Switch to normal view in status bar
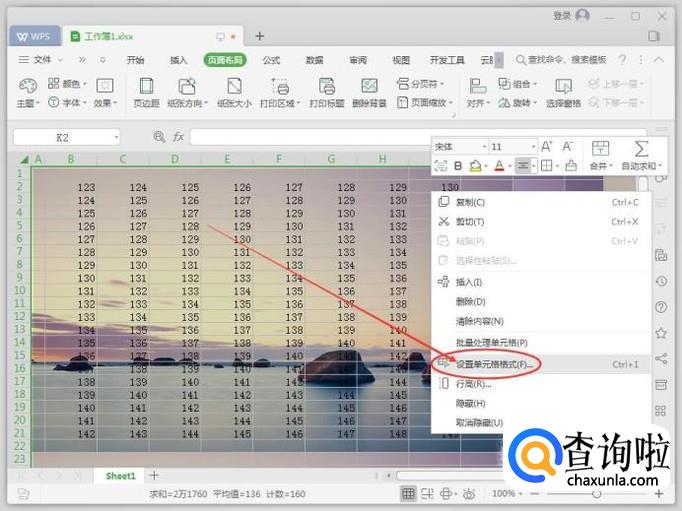Viewport: 682px width, 511px height. coord(408,494)
